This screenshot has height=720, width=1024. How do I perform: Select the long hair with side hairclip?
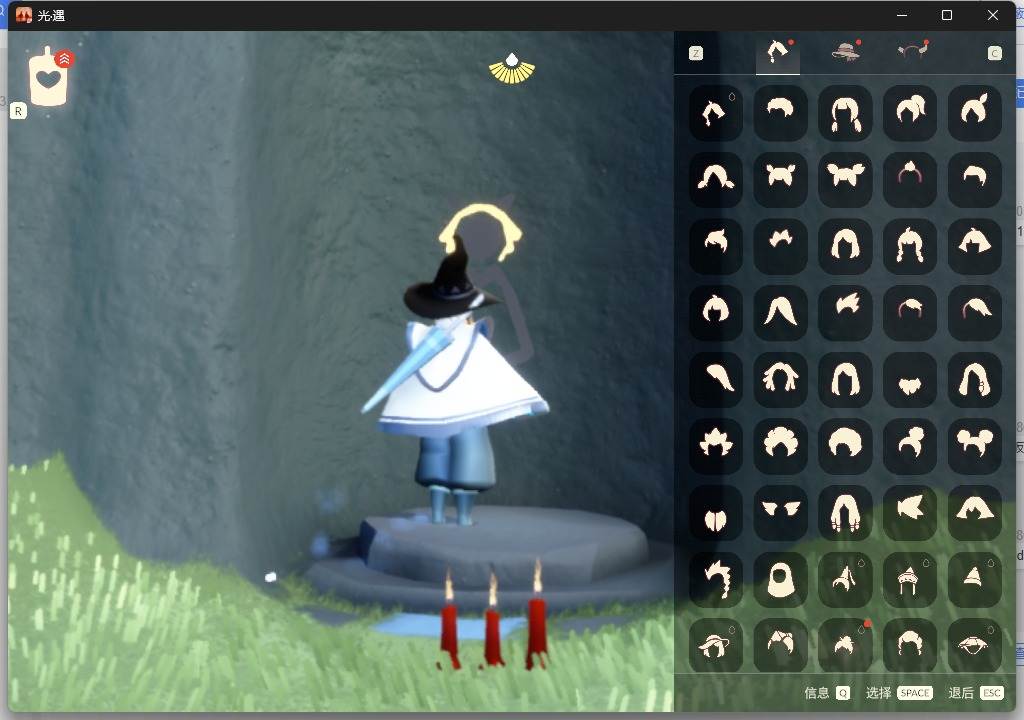(x=974, y=380)
